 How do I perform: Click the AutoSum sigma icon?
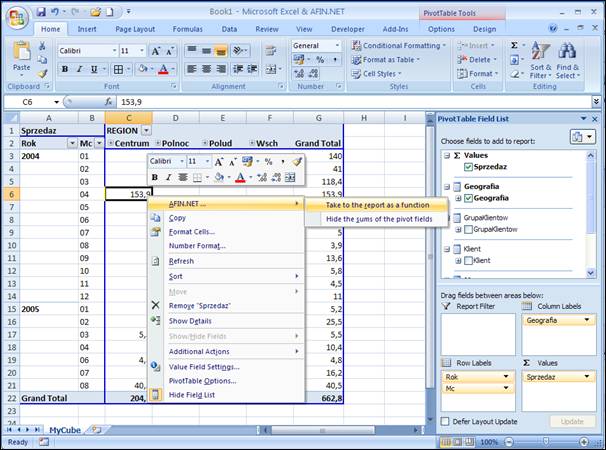point(514,46)
